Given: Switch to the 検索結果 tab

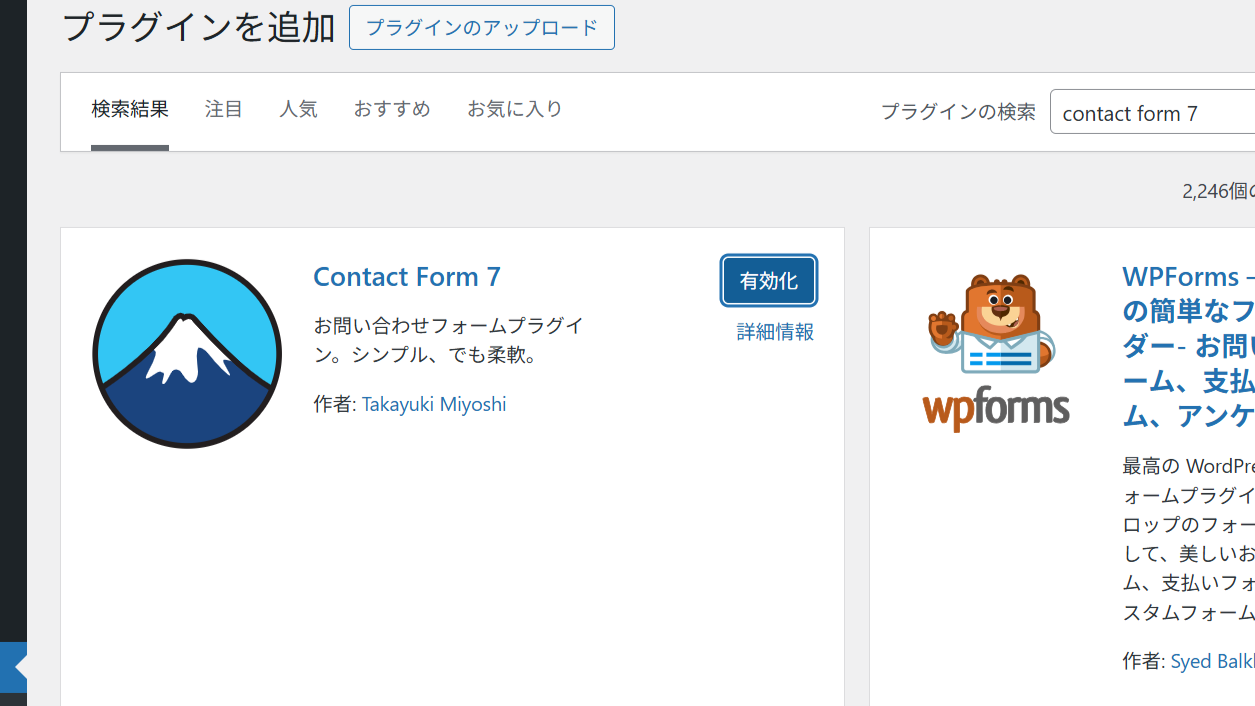Looking at the screenshot, I should (130, 109).
